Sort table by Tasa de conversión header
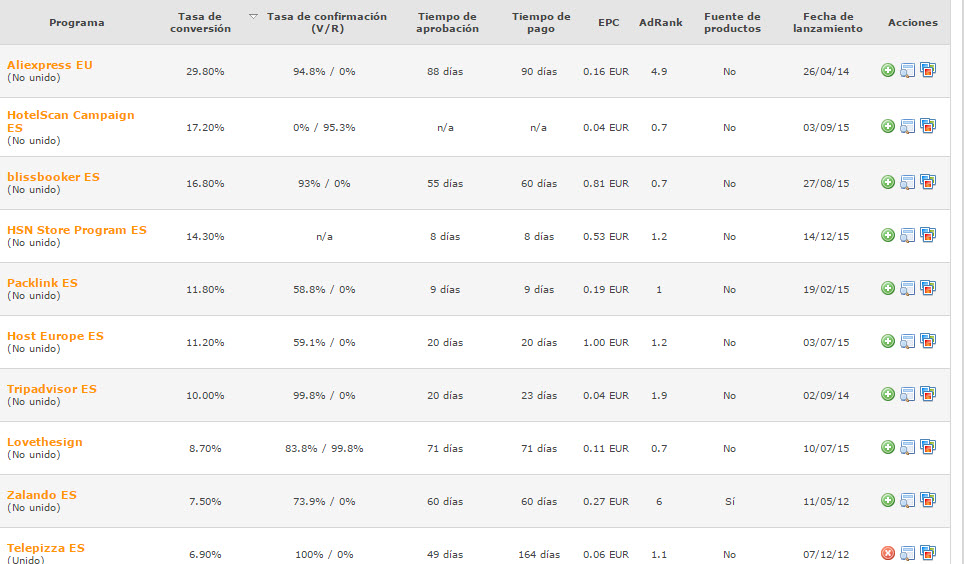964x564 pixels. (200, 23)
